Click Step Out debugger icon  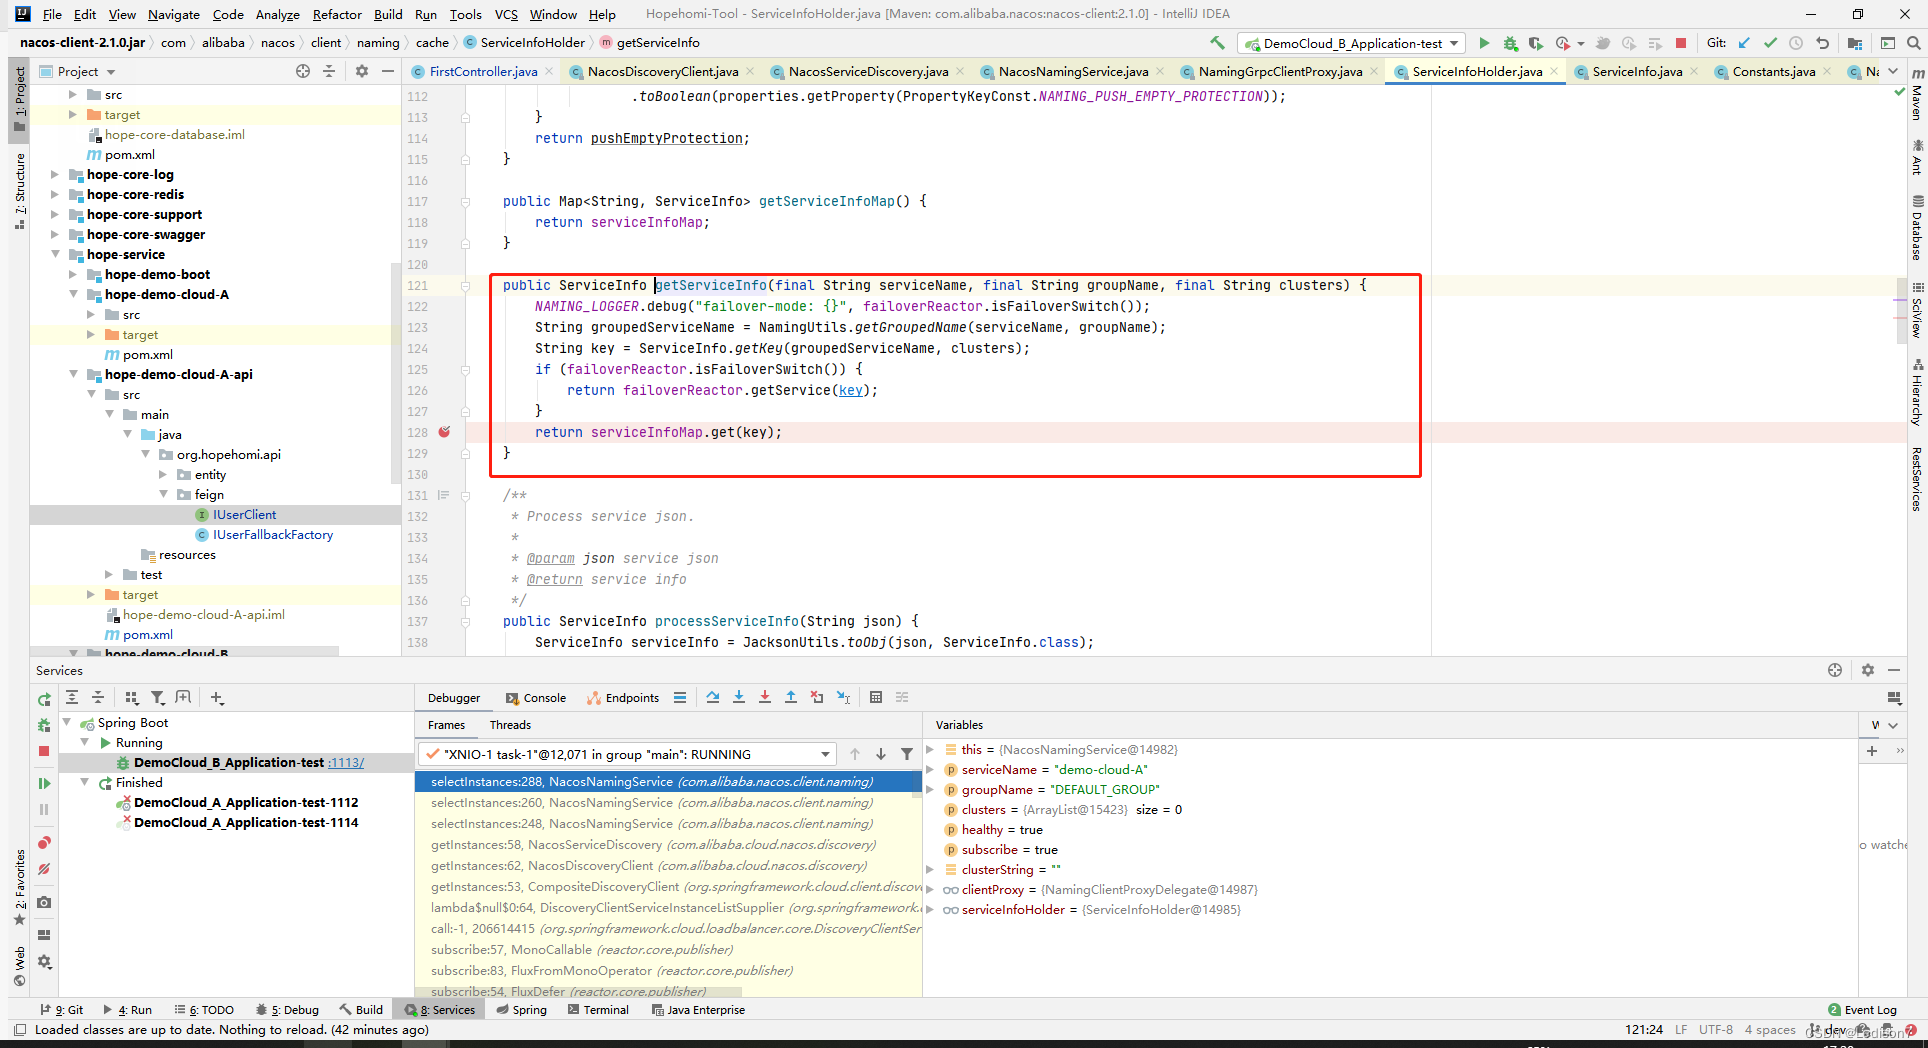coord(791,697)
